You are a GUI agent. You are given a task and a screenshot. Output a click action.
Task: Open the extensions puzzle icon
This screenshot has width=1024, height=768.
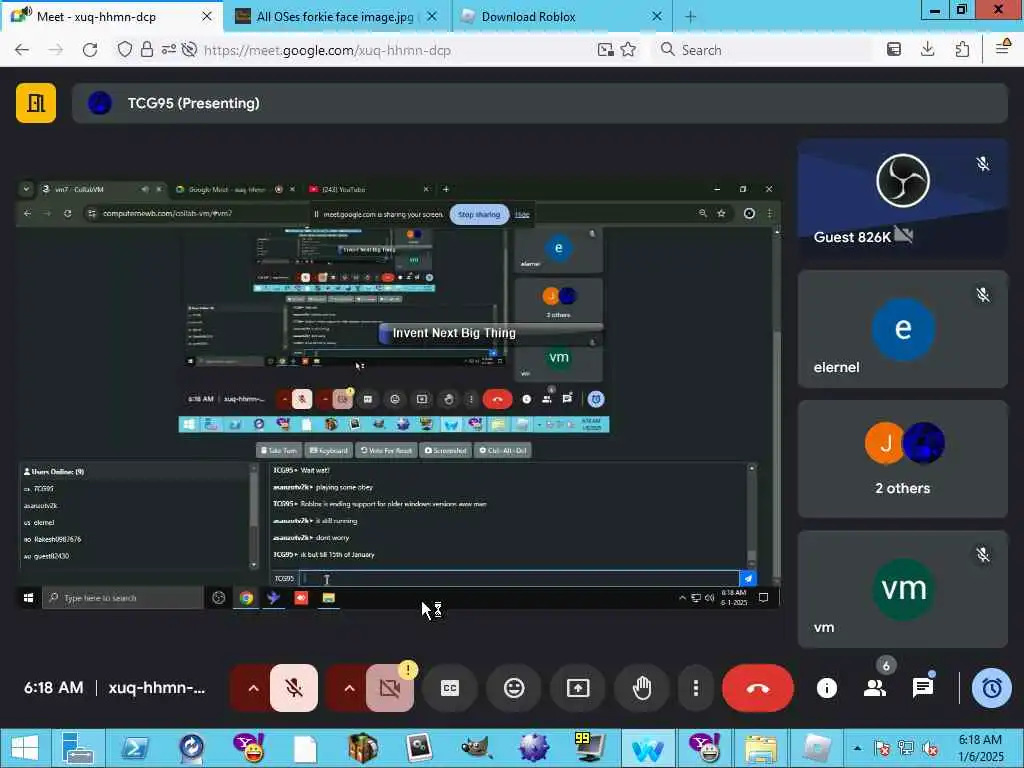(962, 50)
